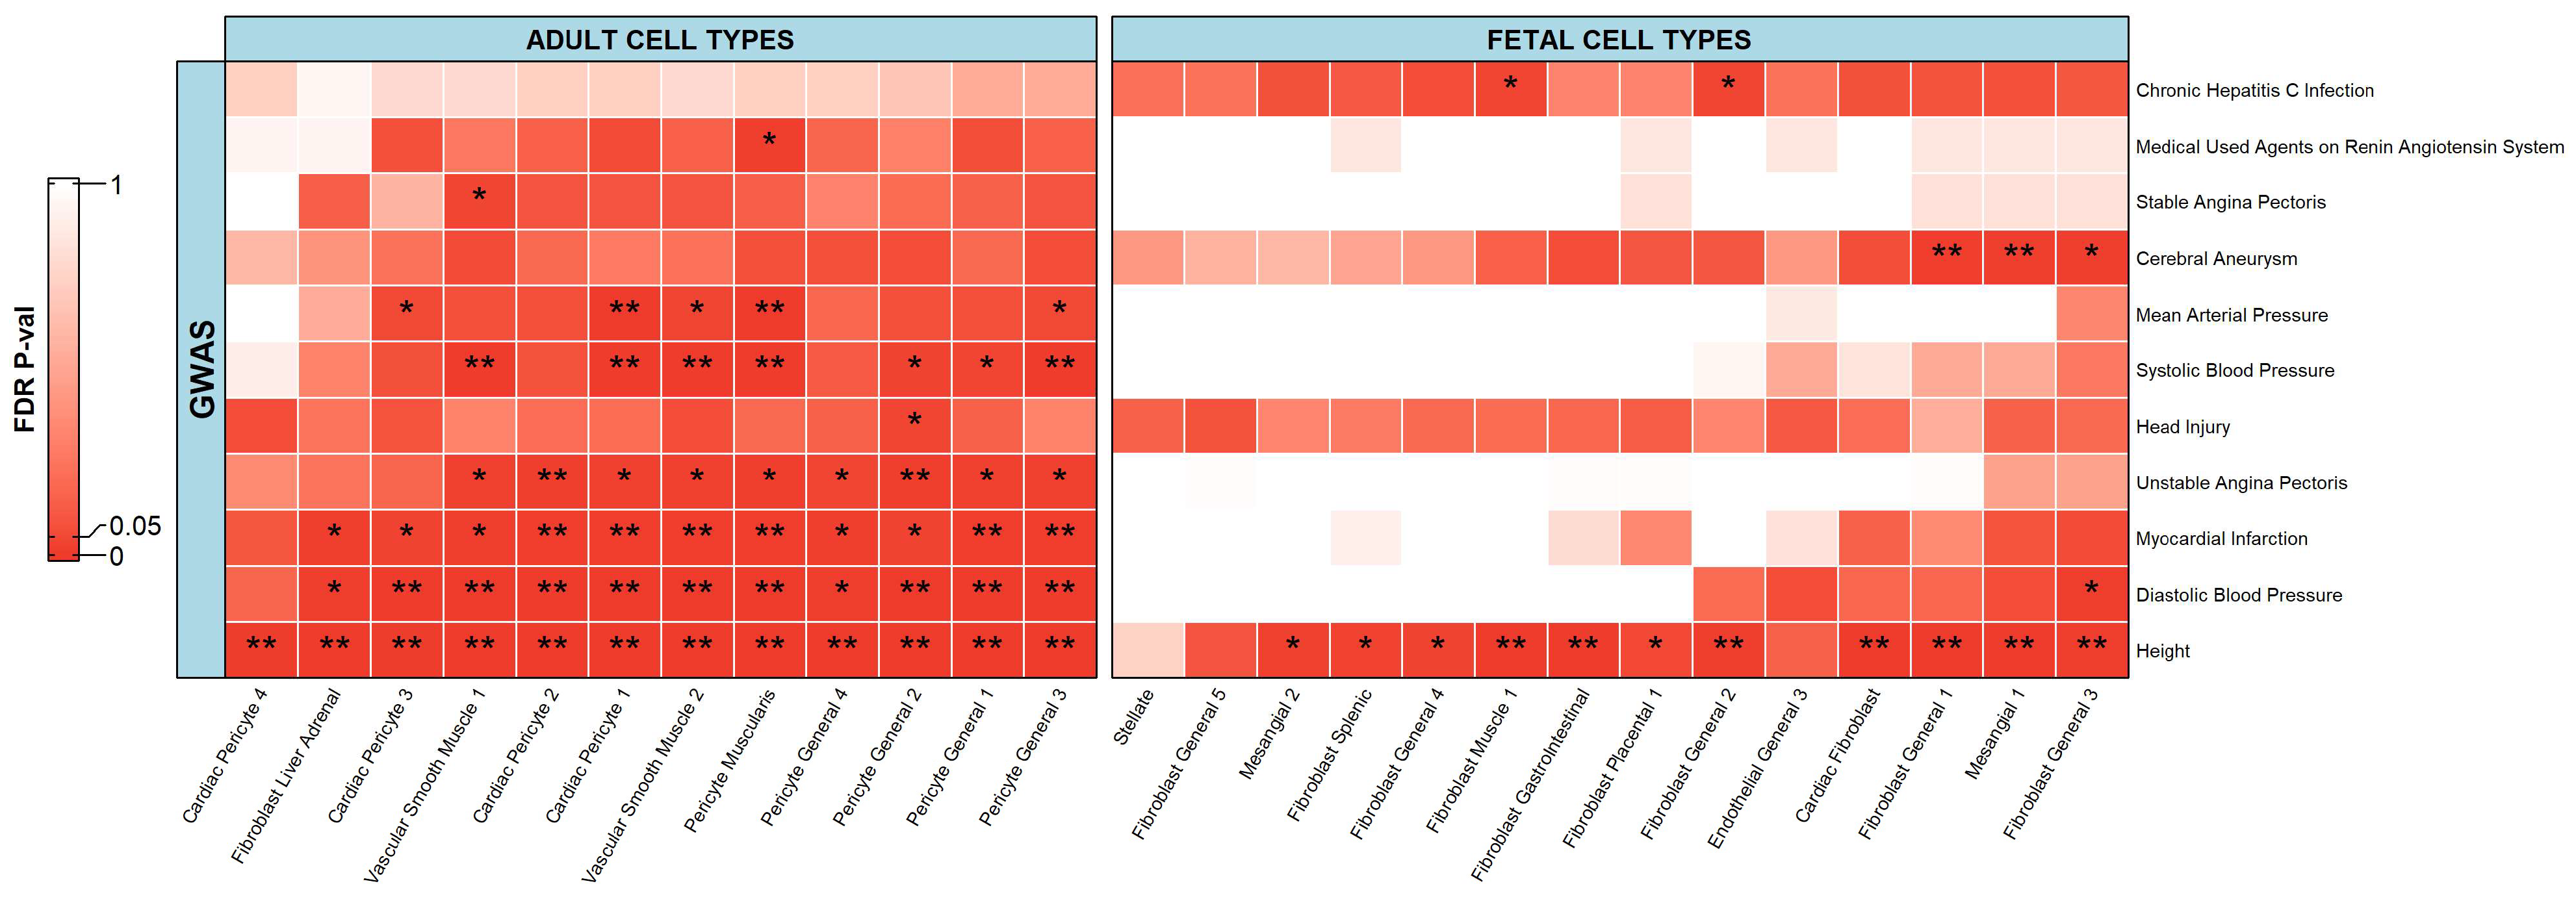Select the Cardiac Pericyte 4 column label
The image size is (2576, 899).
click(x=225, y=756)
